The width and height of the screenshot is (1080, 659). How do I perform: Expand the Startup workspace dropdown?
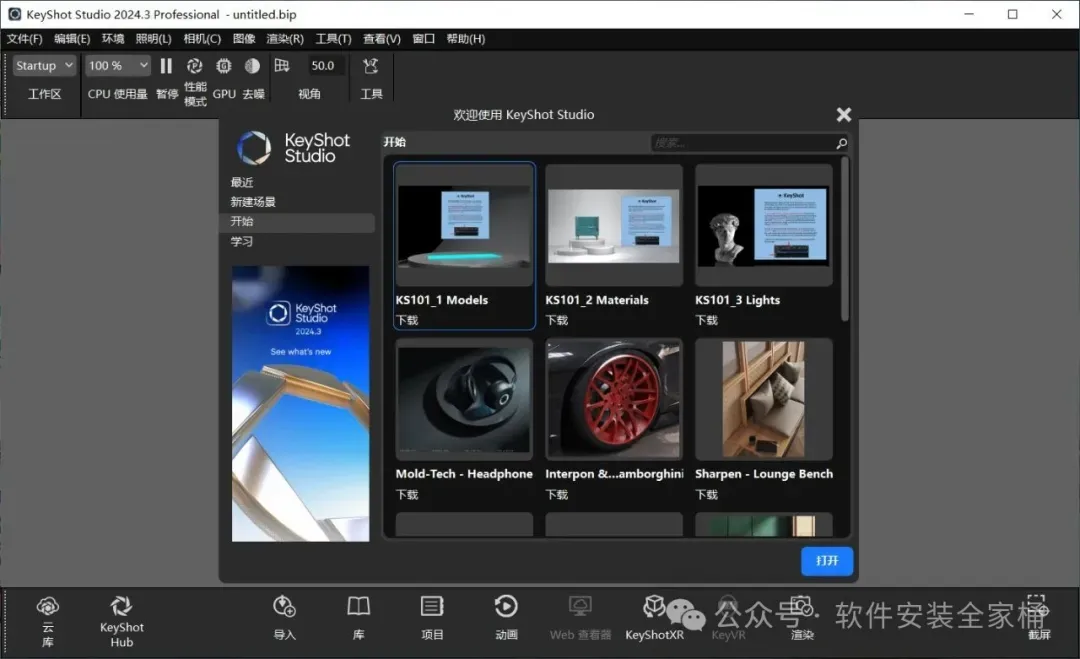coord(44,65)
